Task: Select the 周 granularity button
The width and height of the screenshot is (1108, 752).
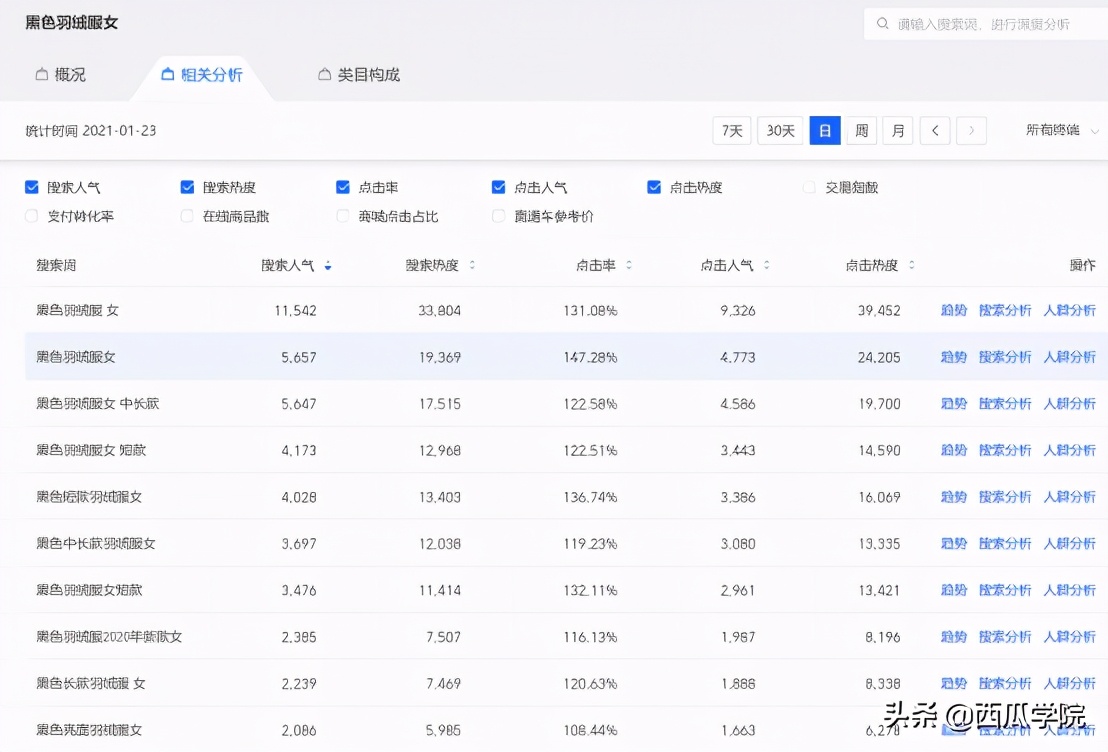Action: coord(861,131)
